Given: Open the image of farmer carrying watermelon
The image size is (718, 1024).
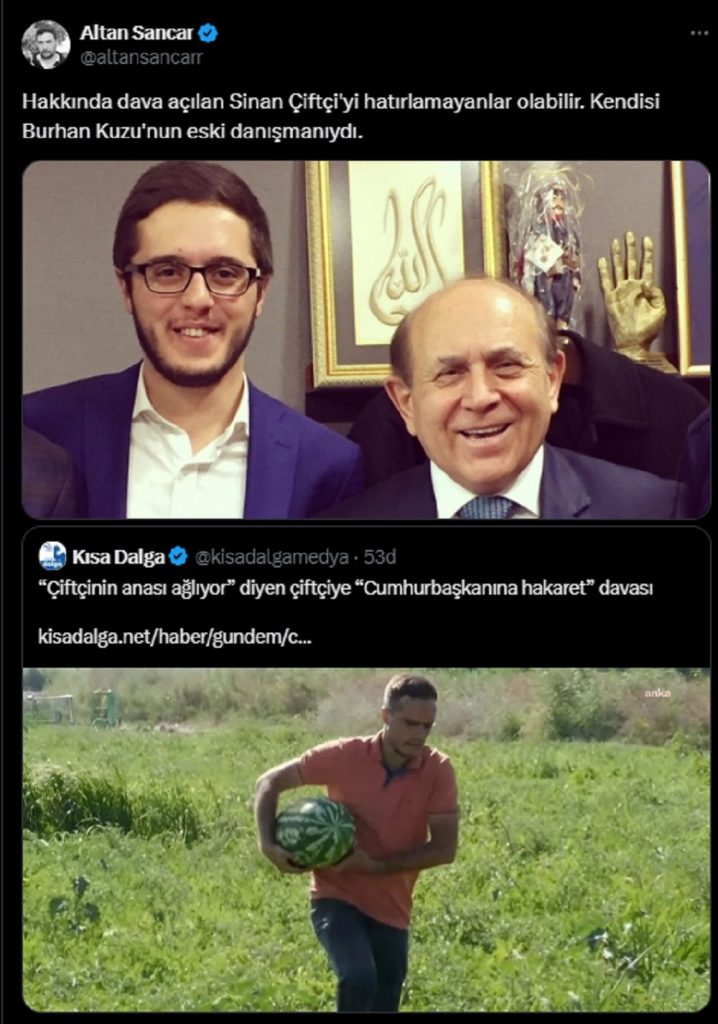Looking at the screenshot, I should pos(366,839).
